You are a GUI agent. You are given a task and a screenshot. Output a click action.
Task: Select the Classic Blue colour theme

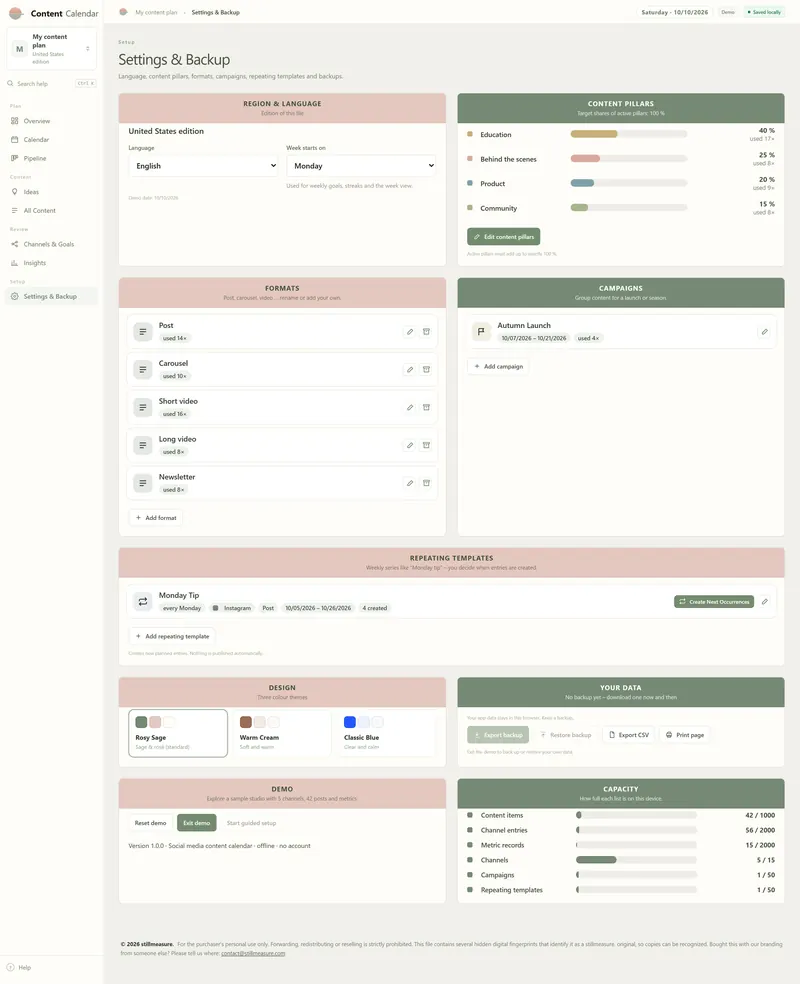(387, 733)
